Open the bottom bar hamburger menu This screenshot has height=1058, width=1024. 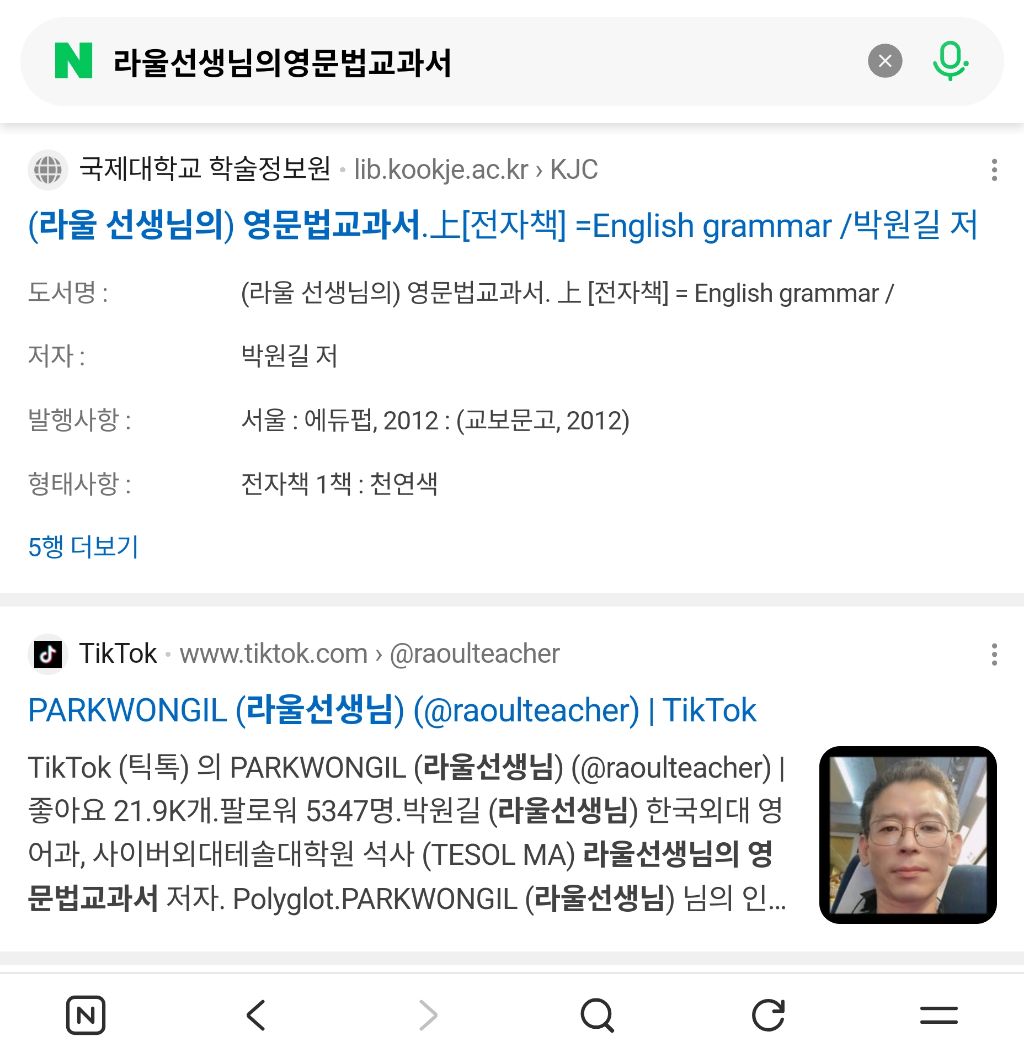(939, 1015)
